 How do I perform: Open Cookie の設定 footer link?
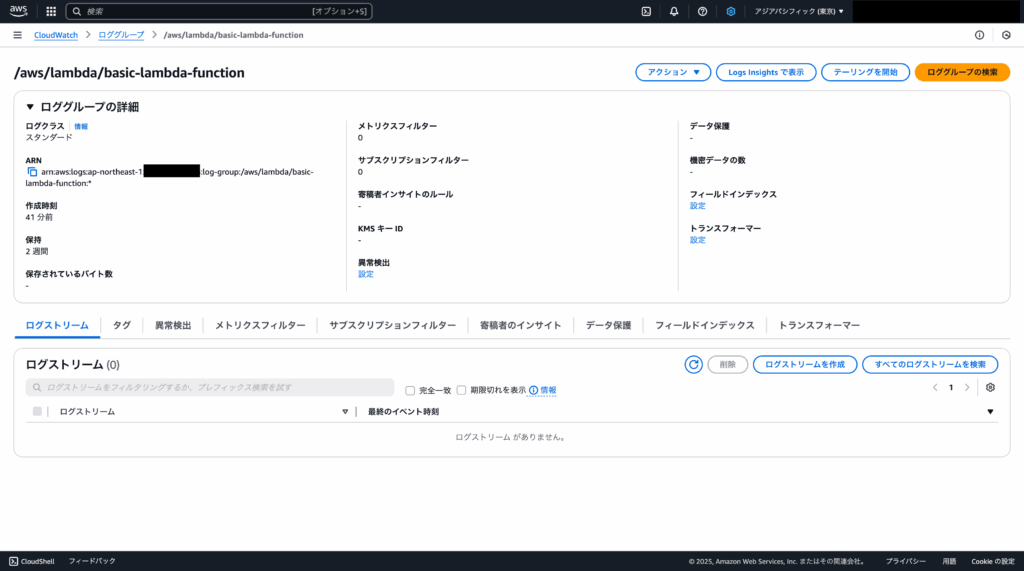click(993, 561)
